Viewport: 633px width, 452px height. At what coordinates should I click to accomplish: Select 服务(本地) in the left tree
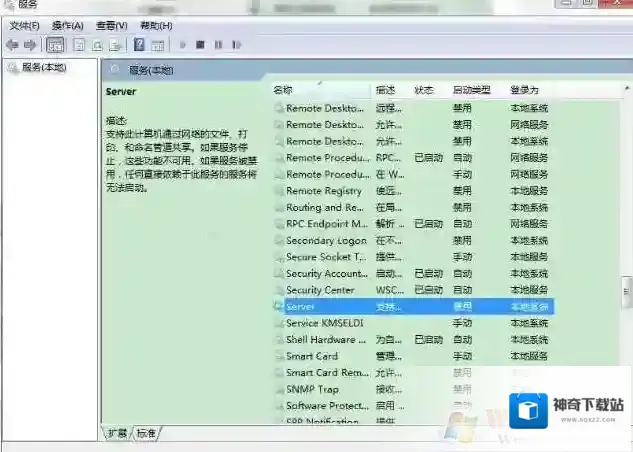coord(43,68)
